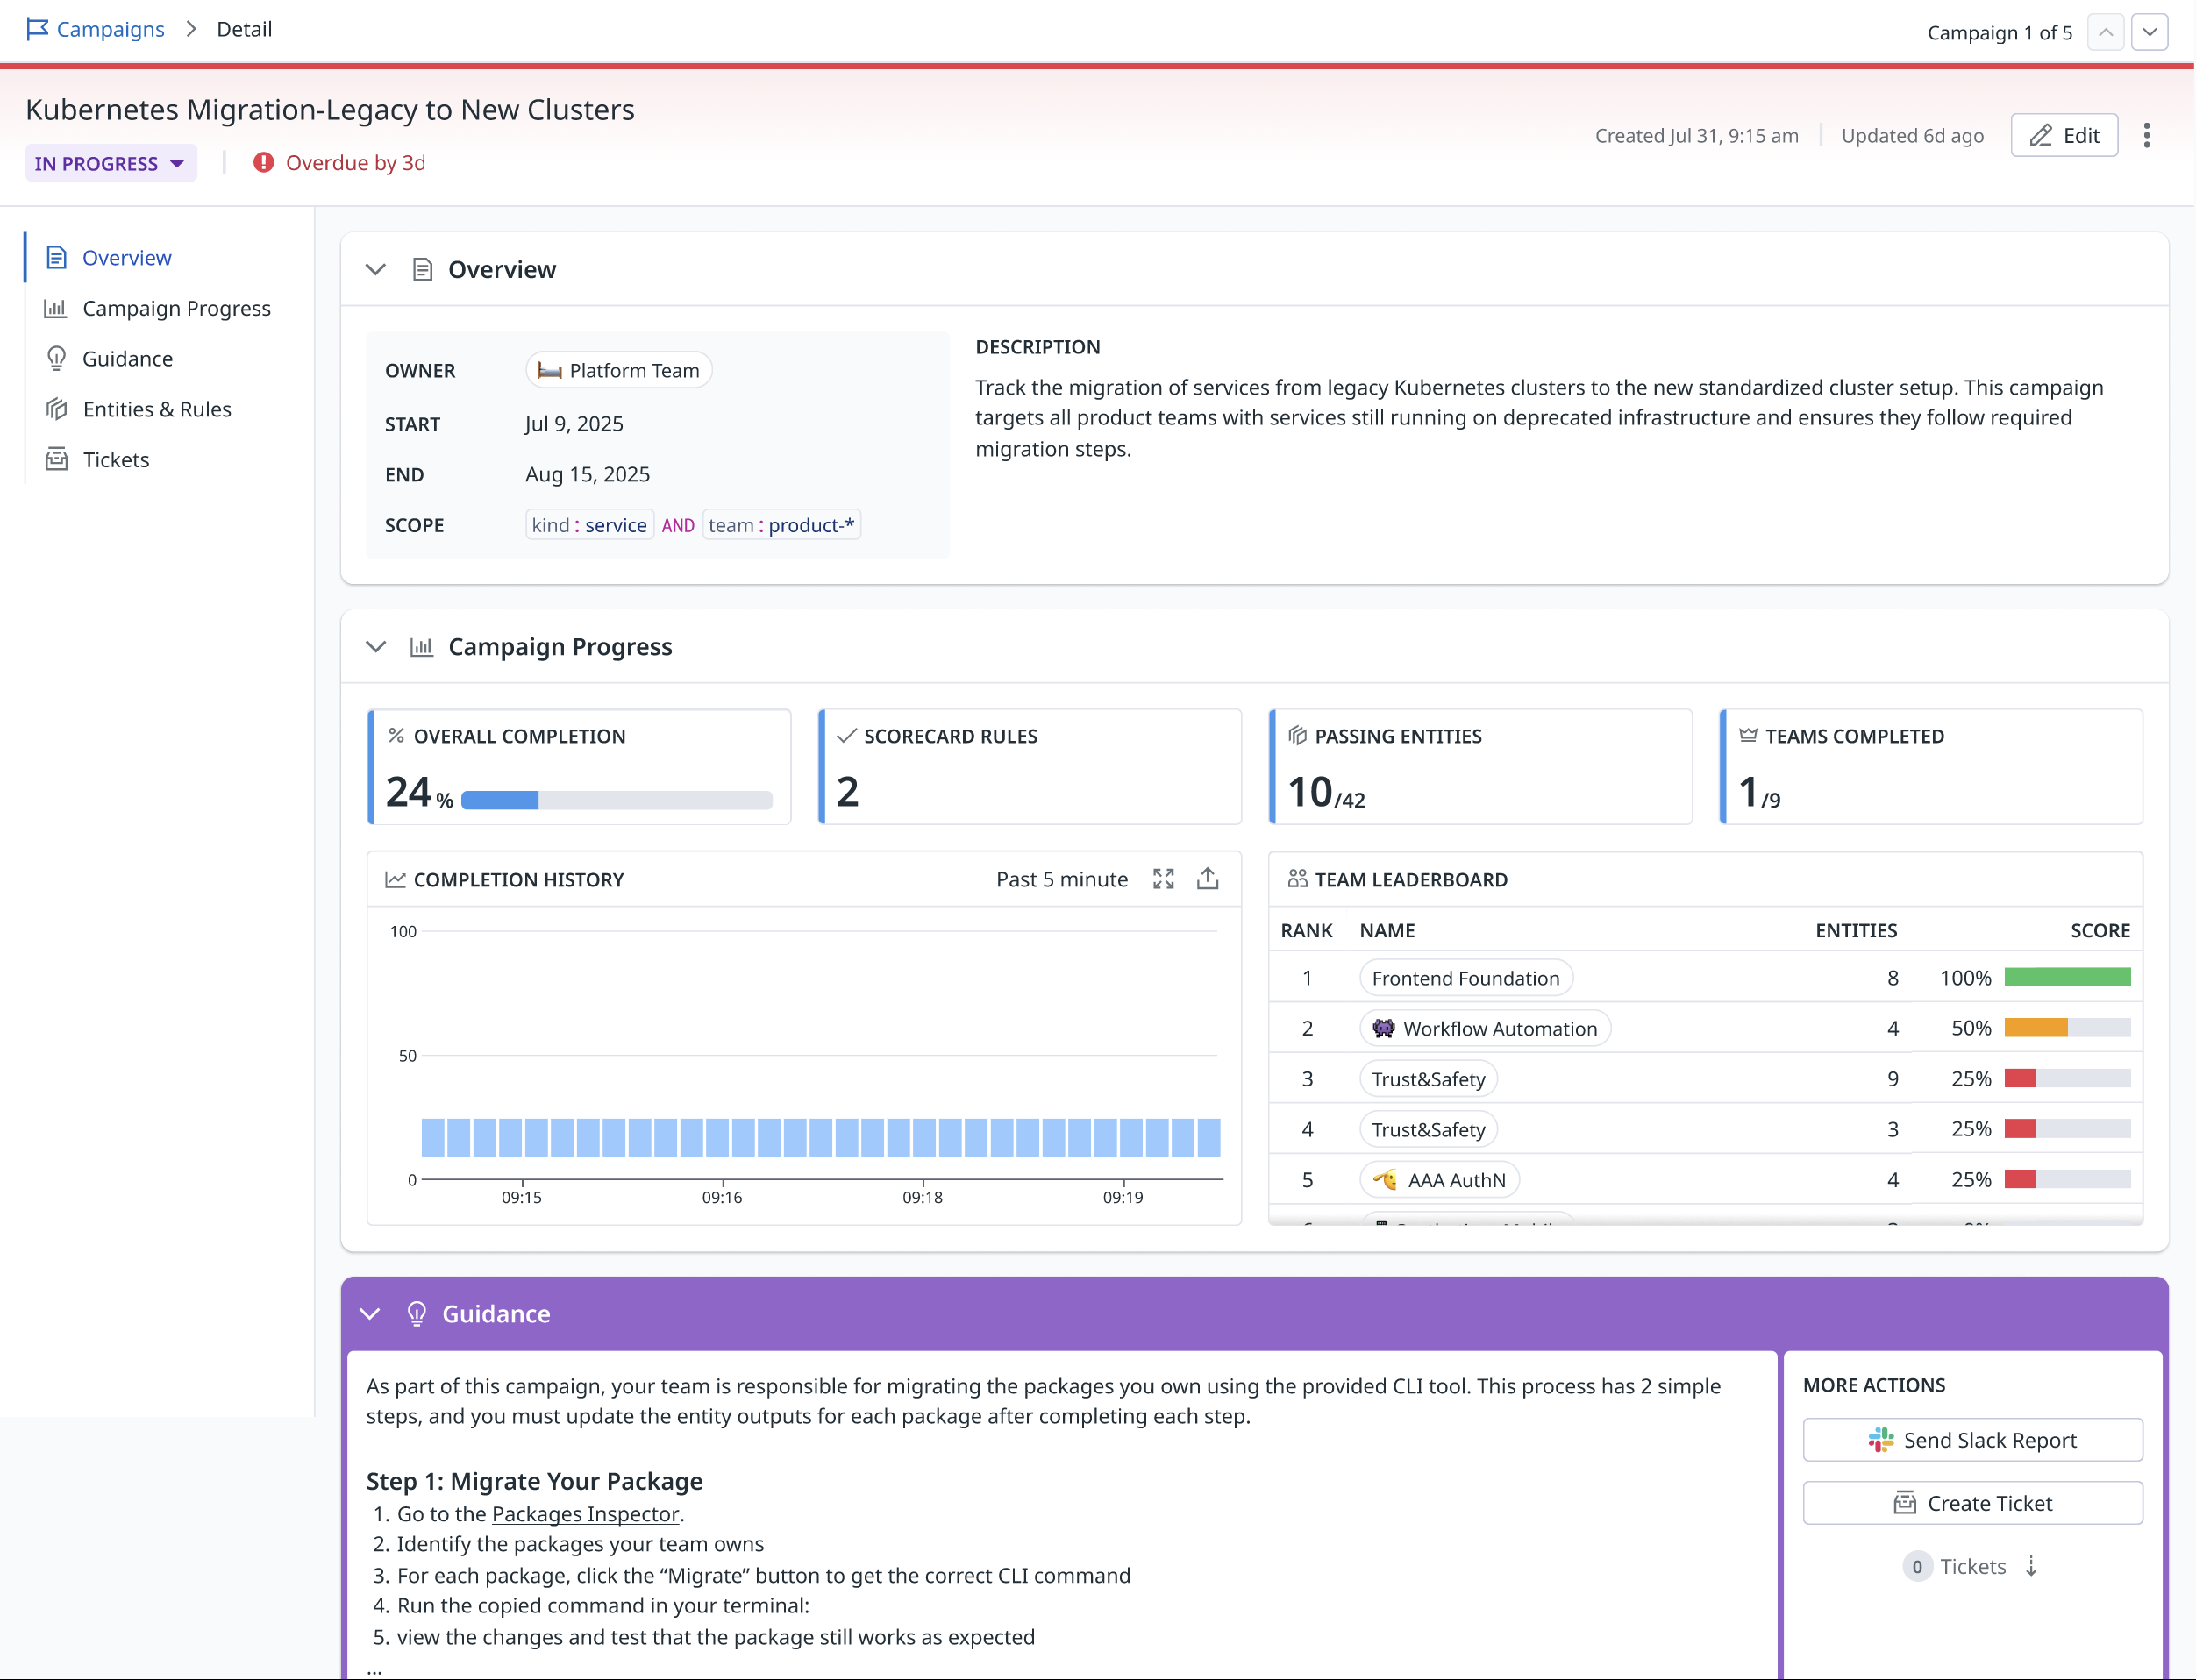This screenshot has width=2196, height=1680.
Task: Collapse the Overview section
Action: coord(376,270)
